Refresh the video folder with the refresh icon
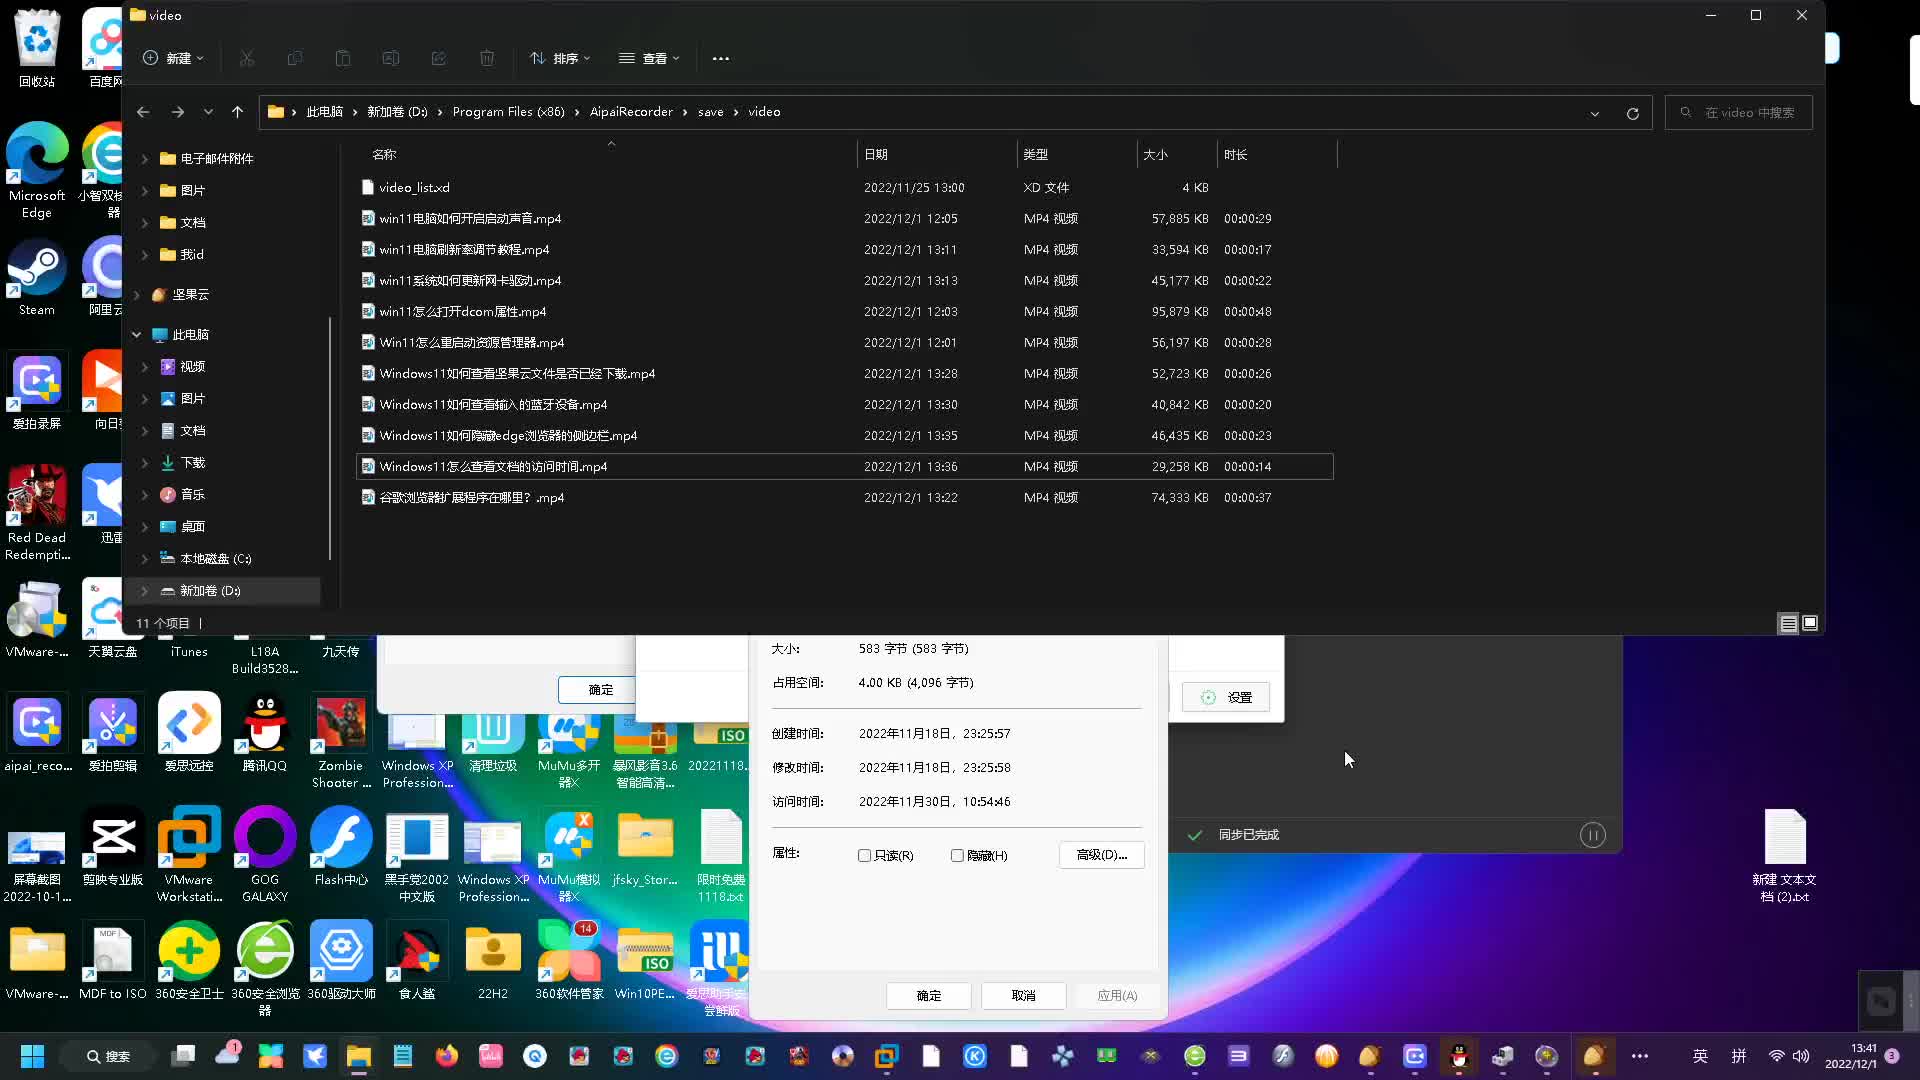This screenshot has width=1920, height=1080. [1632, 113]
